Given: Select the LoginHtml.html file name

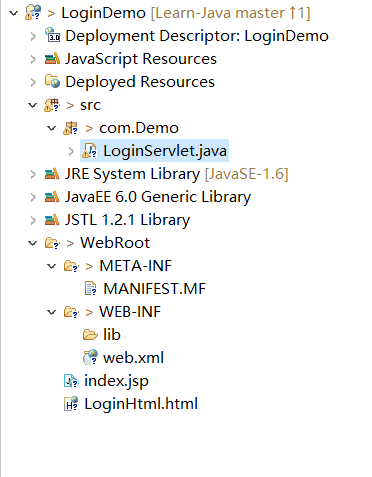Looking at the screenshot, I should 141,404.
